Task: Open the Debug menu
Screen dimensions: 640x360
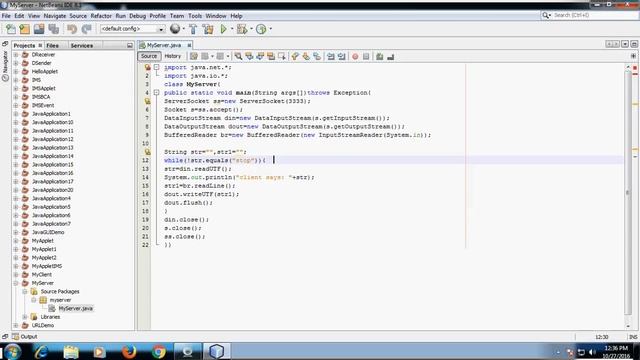Action: click(138, 16)
